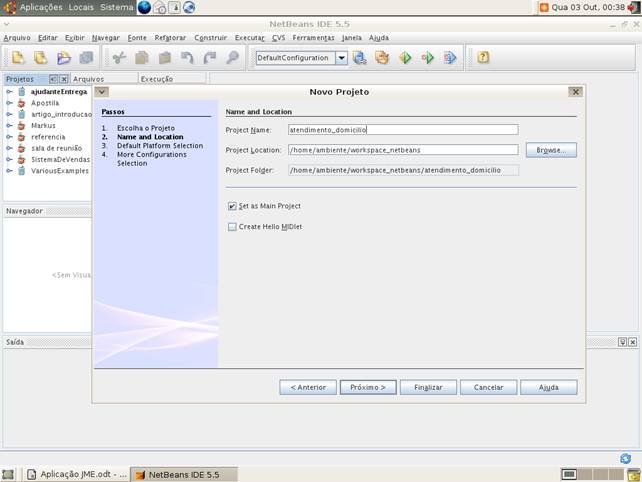Click the Run Main Project green arrow
642x482 pixels.
click(x=405, y=58)
